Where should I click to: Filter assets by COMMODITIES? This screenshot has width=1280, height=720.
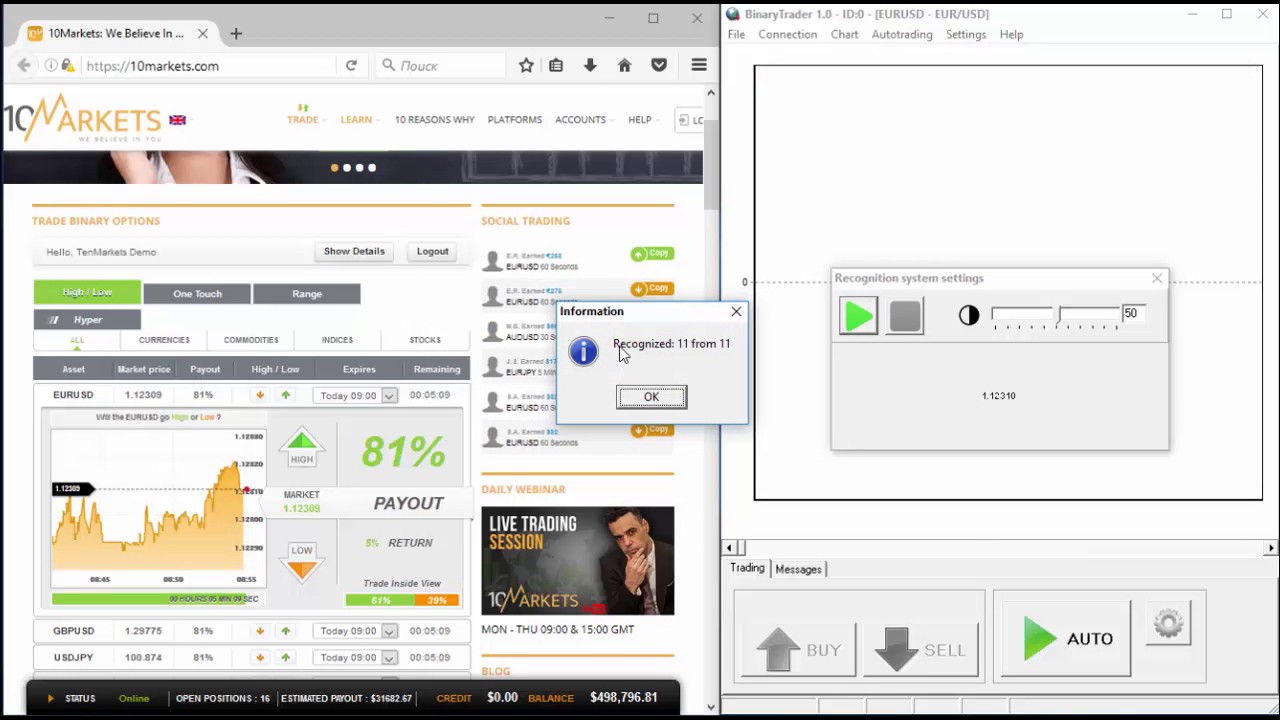(x=251, y=340)
